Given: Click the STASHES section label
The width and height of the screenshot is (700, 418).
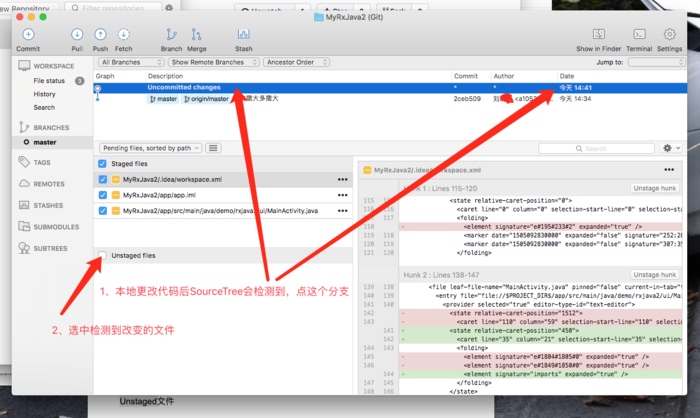Looking at the screenshot, I should coord(48,205).
